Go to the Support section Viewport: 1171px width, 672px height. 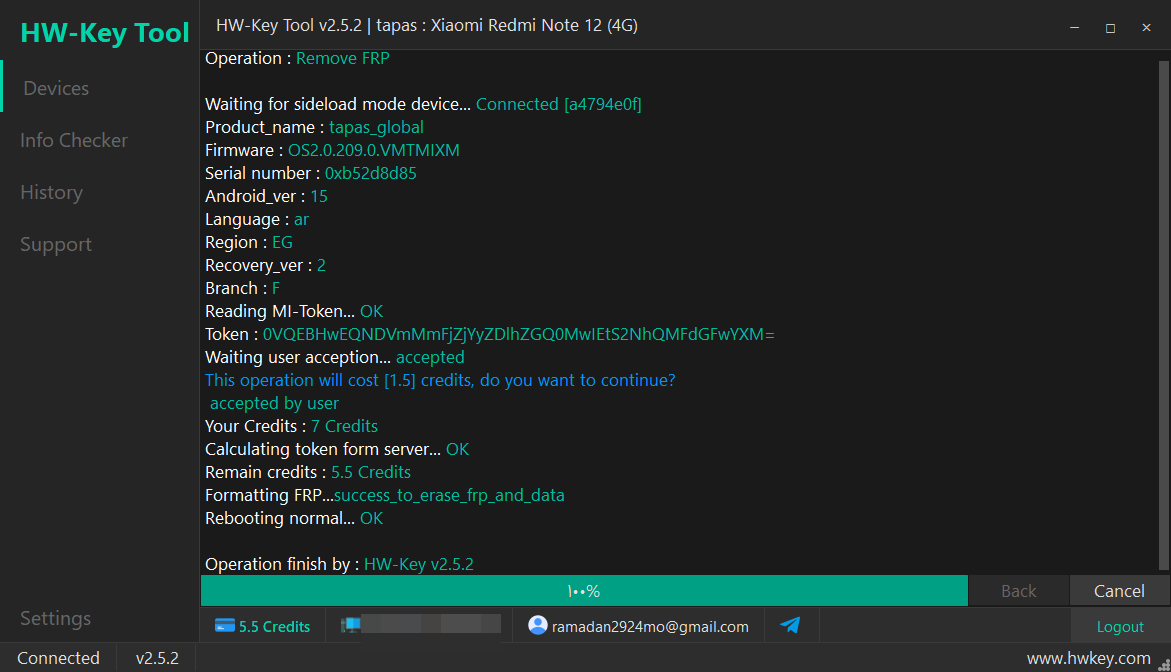tap(56, 245)
